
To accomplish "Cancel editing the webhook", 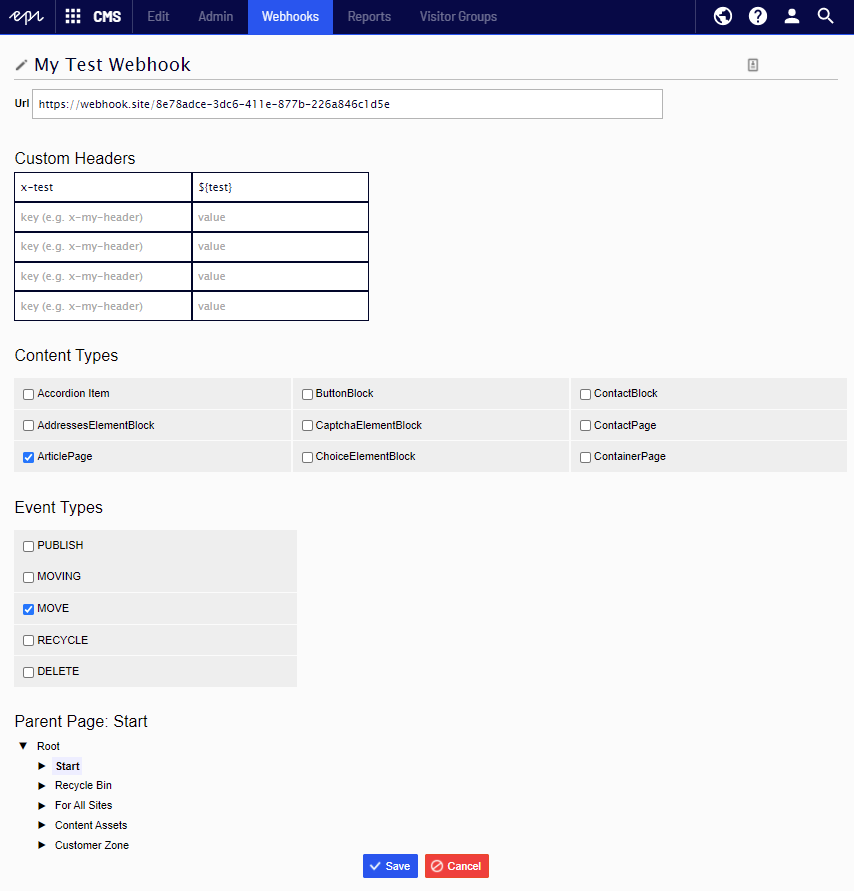I will (x=456, y=866).
